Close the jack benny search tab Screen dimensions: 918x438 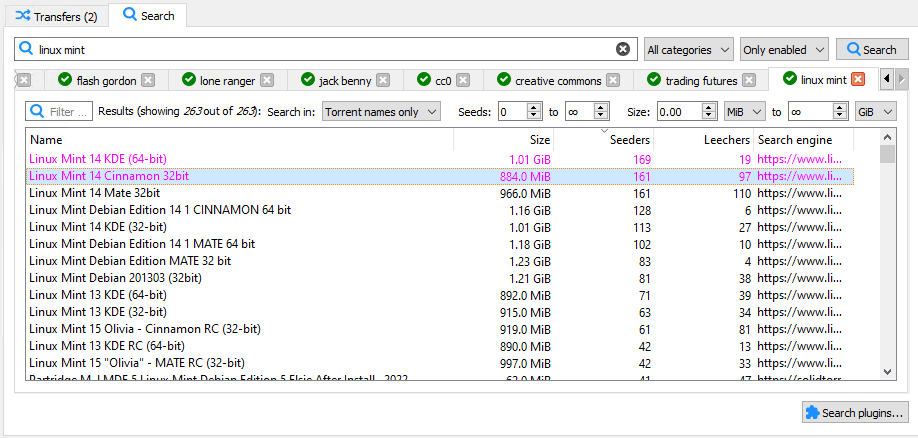[383, 80]
